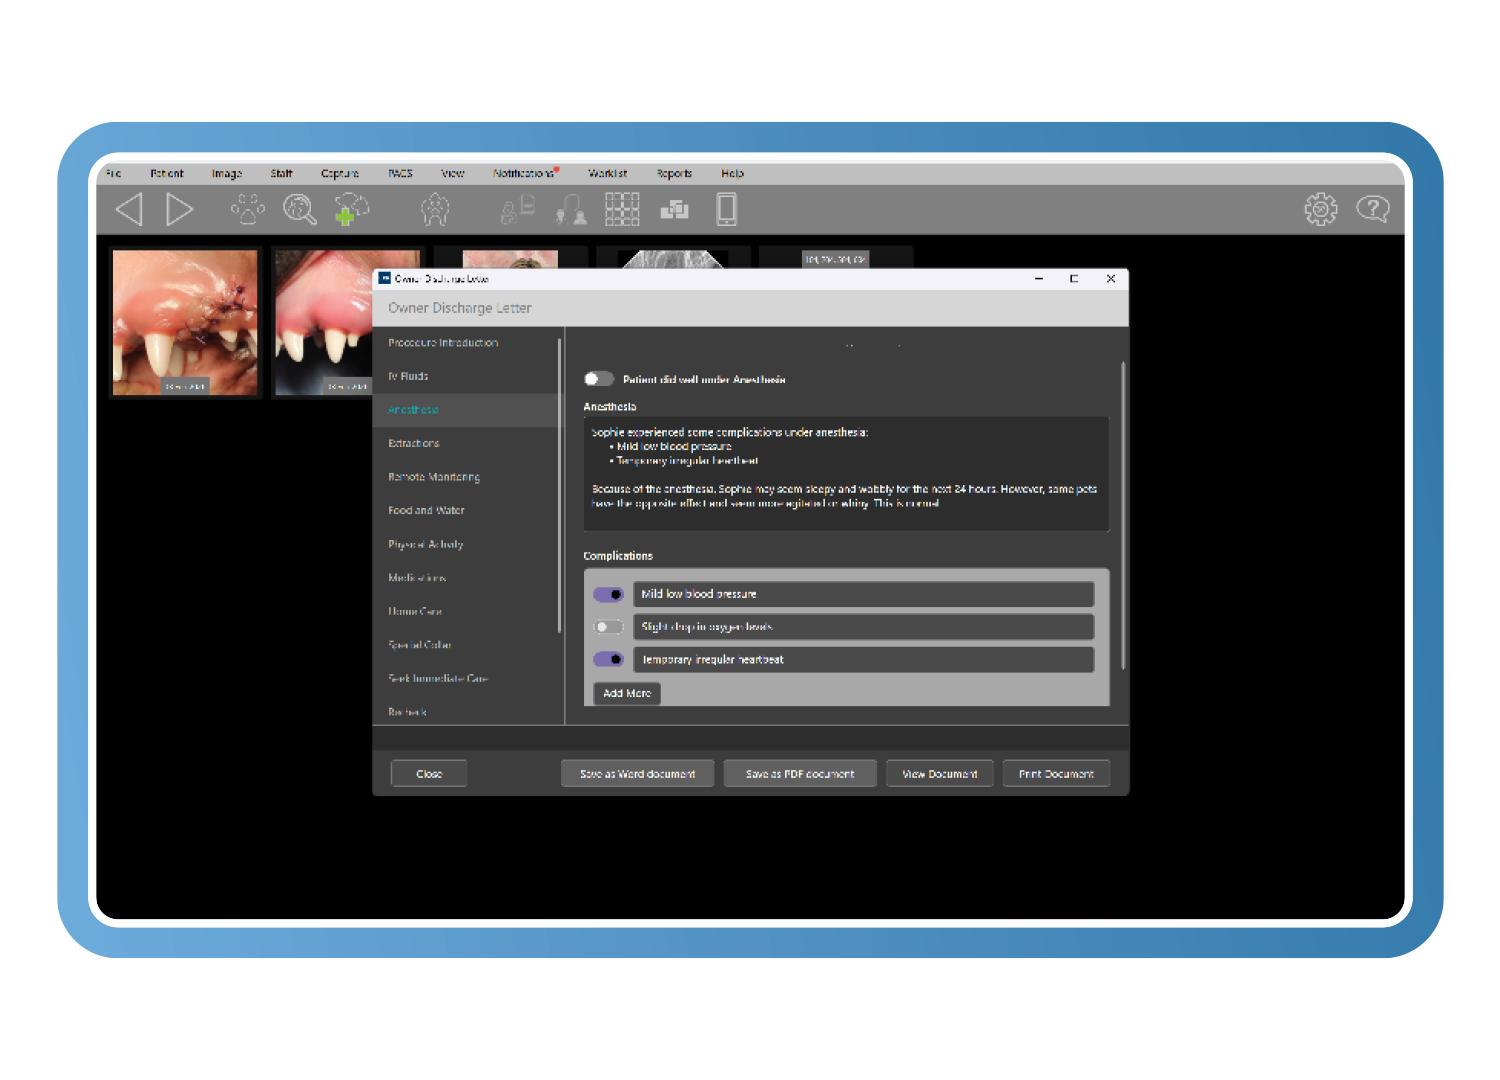Click the help question bubble icon
Image resolution: width=1500 pixels, height=1080 pixels.
tap(1372, 209)
